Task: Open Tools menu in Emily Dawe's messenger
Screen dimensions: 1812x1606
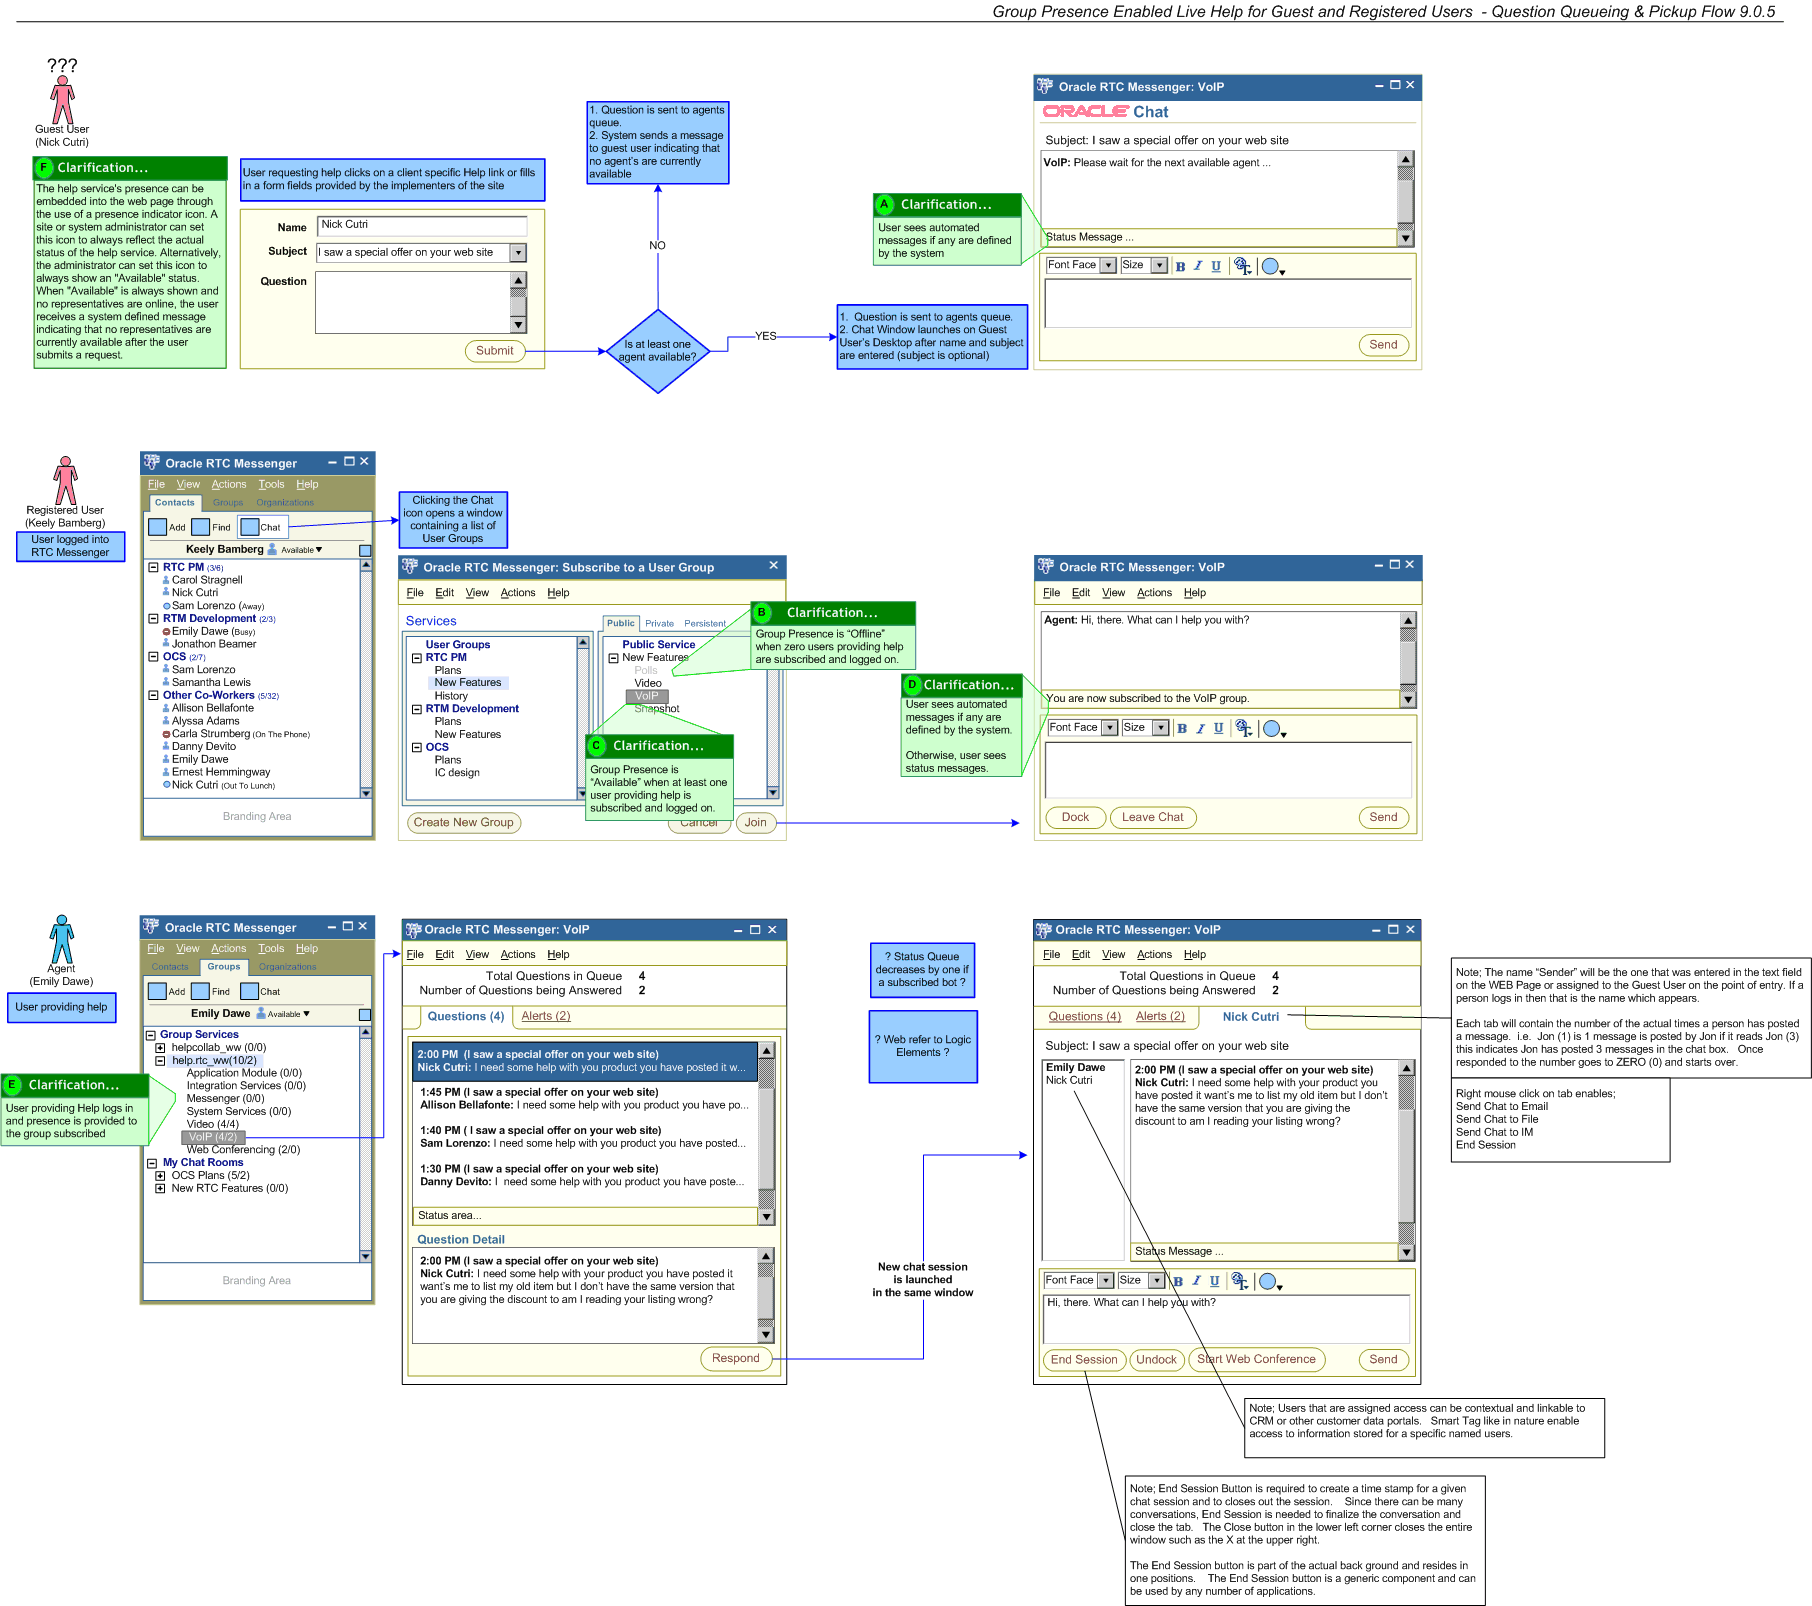Action: coord(271,949)
